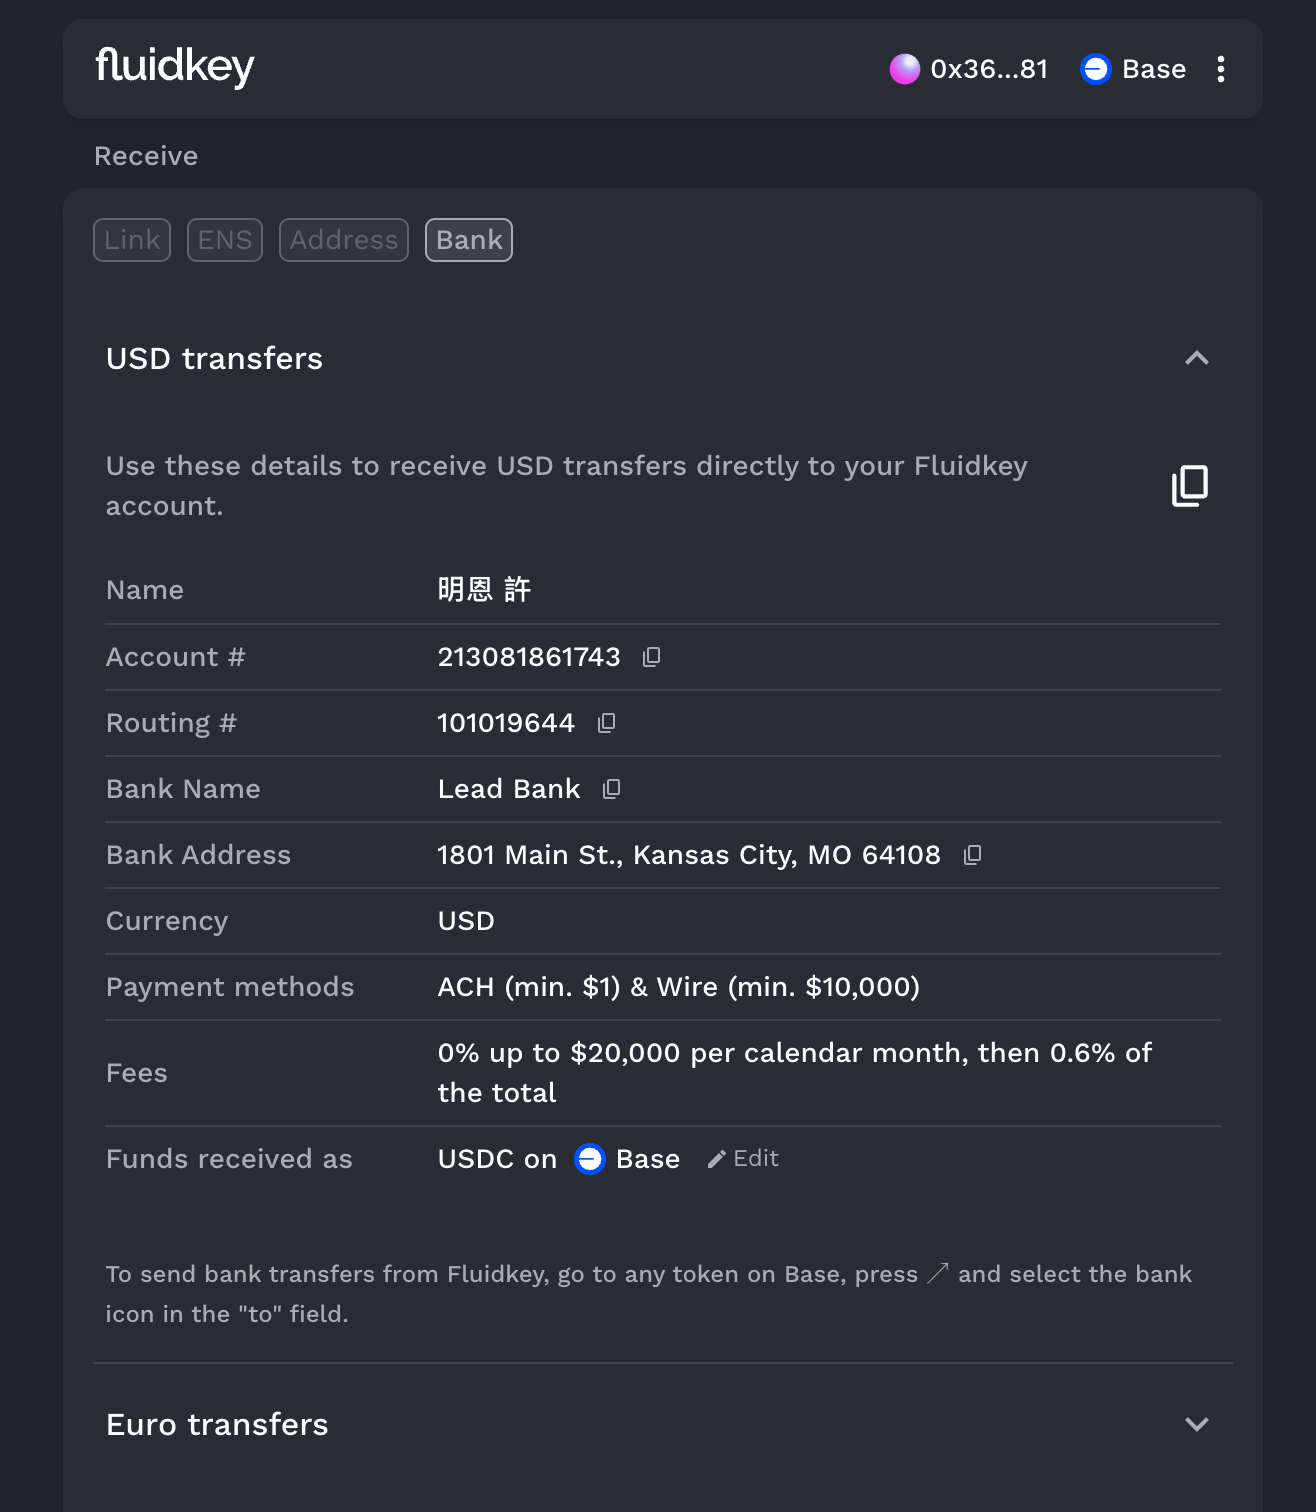
Task: Collapse the USD transfers section
Action: coord(1196,358)
